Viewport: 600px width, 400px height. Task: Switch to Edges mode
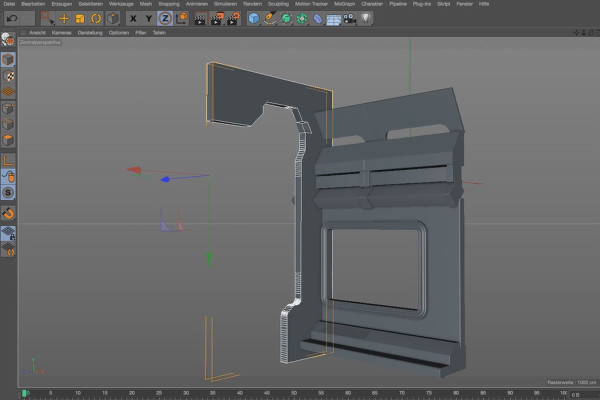(8, 124)
